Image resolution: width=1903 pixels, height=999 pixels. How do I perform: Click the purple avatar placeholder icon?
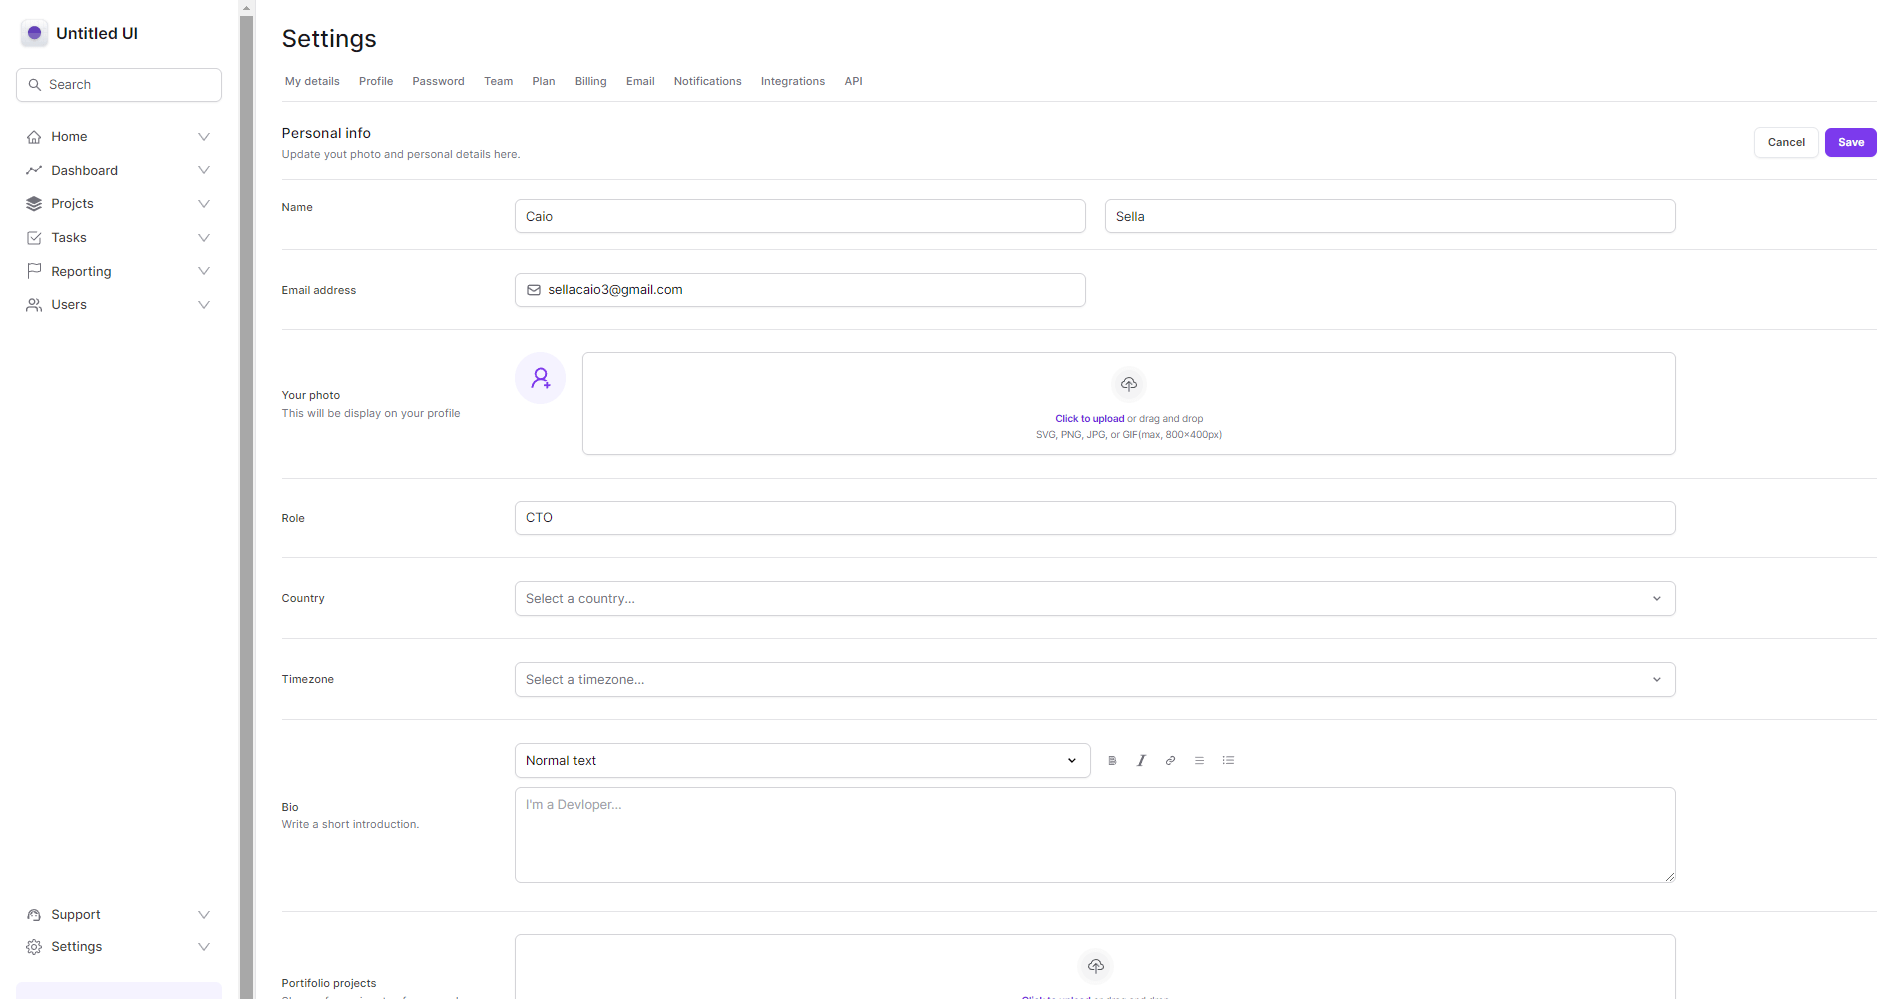point(540,377)
